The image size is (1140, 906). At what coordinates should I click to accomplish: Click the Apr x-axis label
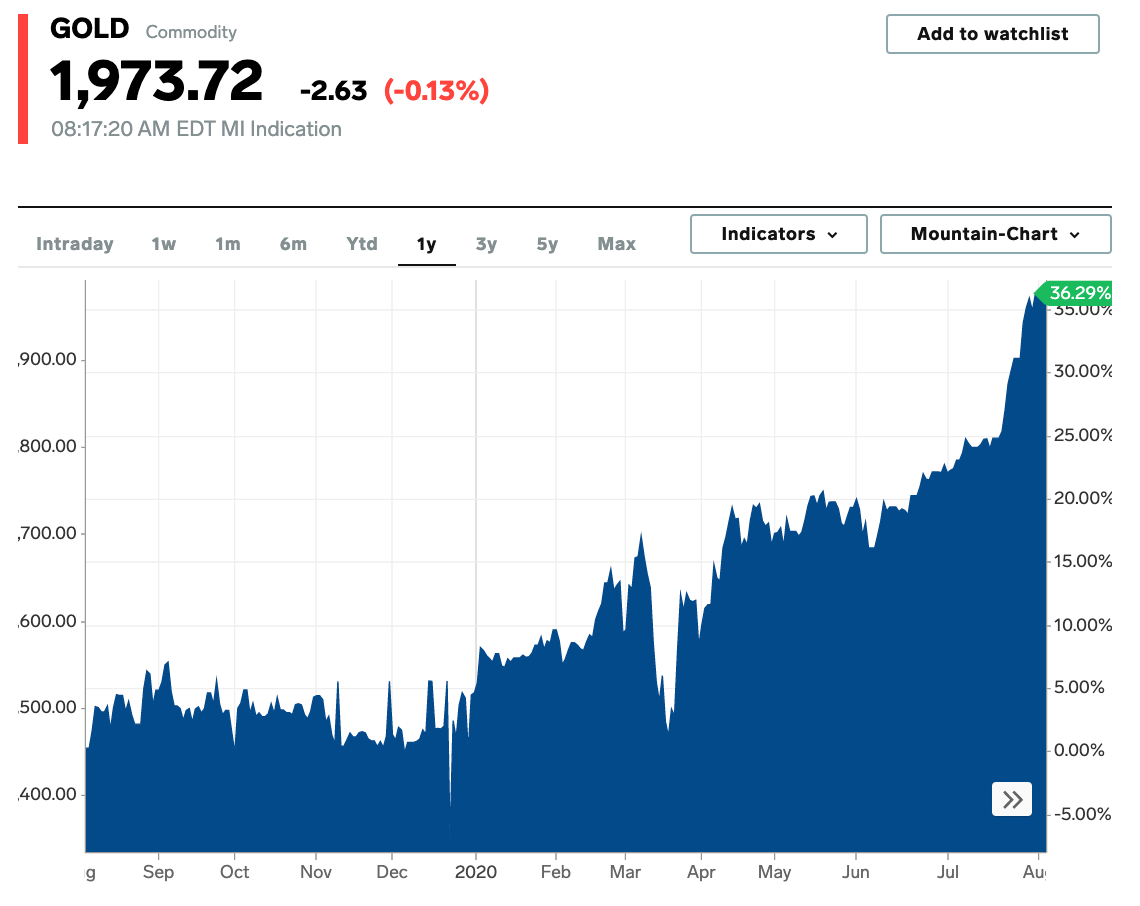[x=701, y=872]
